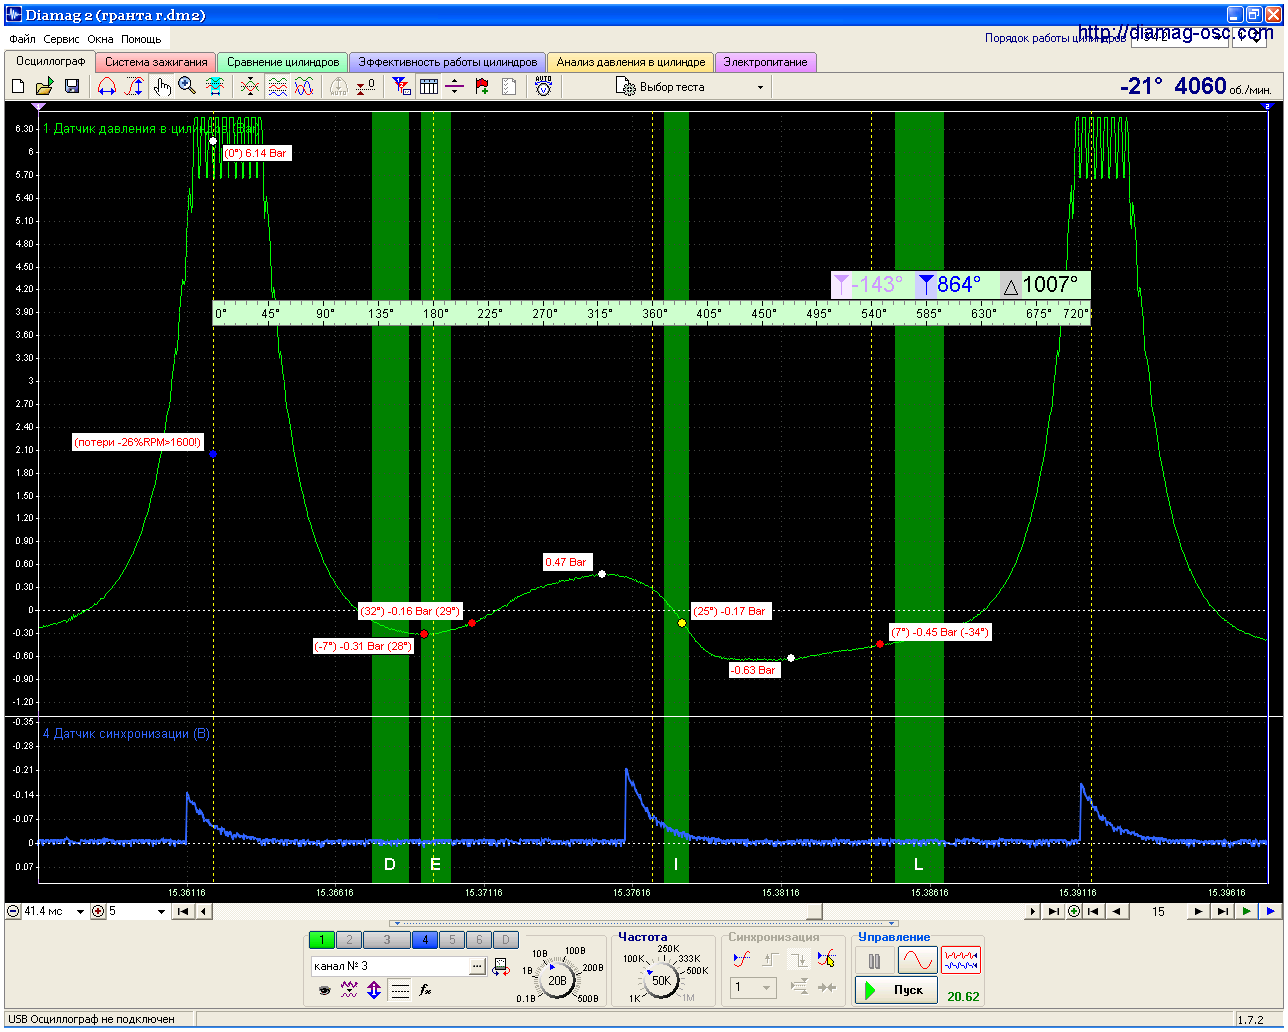
Task: Toggle channel 4 blue button
Action: click(x=424, y=940)
